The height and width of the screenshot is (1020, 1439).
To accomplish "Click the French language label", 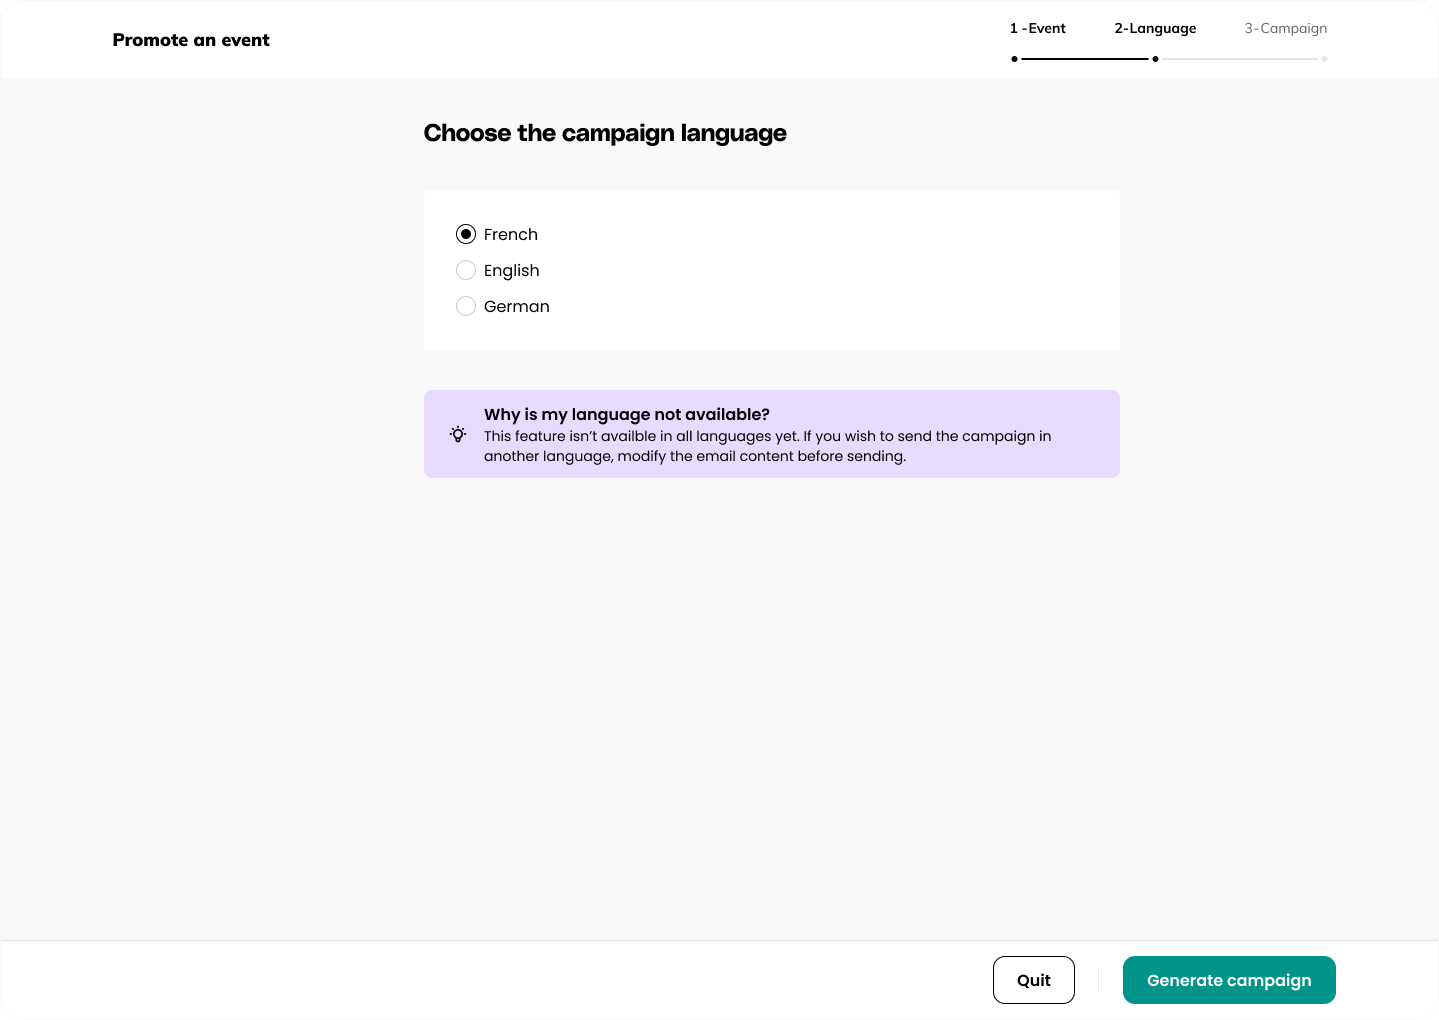I will (x=510, y=234).
